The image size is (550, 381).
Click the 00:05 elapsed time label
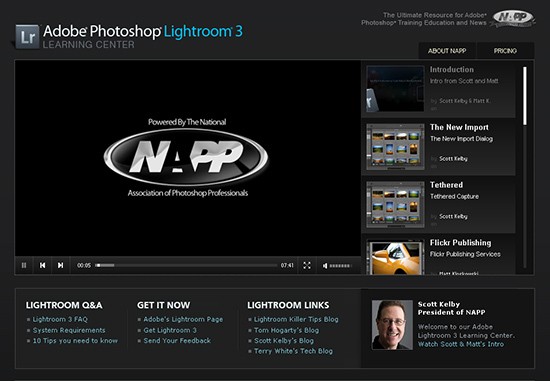(84, 266)
